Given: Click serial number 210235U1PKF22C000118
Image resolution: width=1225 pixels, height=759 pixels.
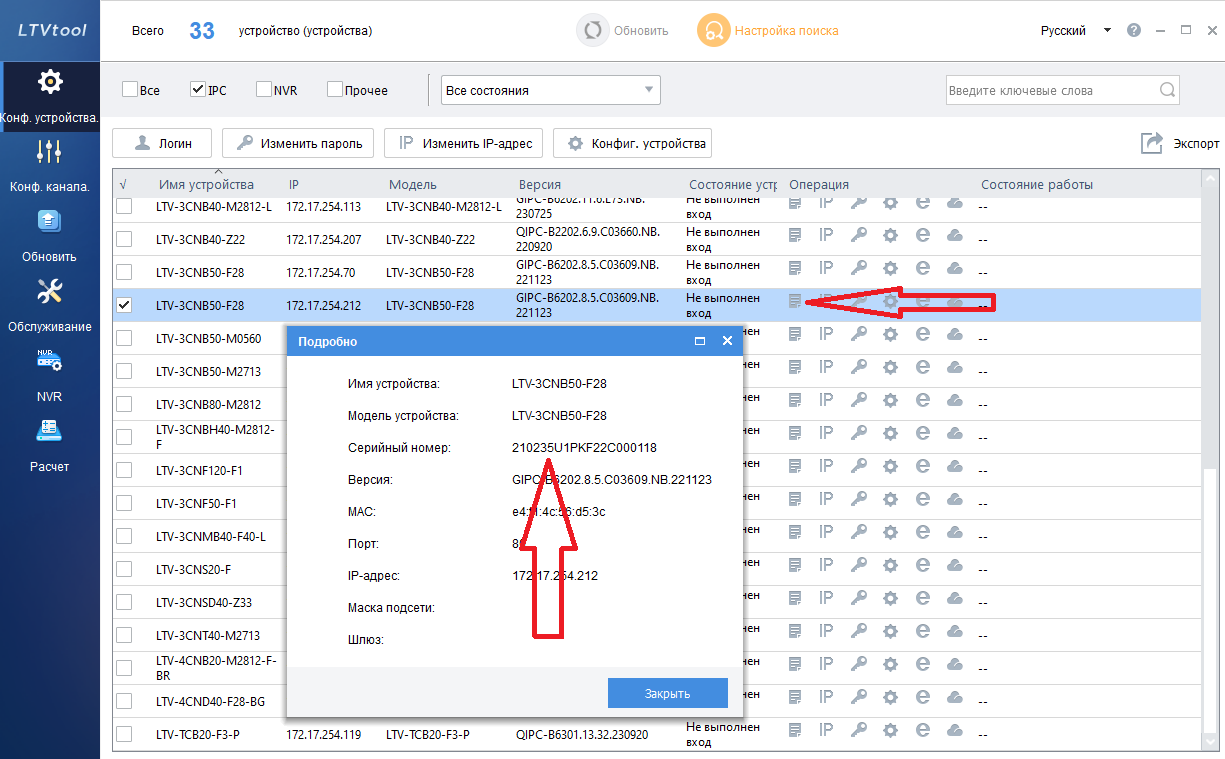Looking at the screenshot, I should (x=584, y=448).
